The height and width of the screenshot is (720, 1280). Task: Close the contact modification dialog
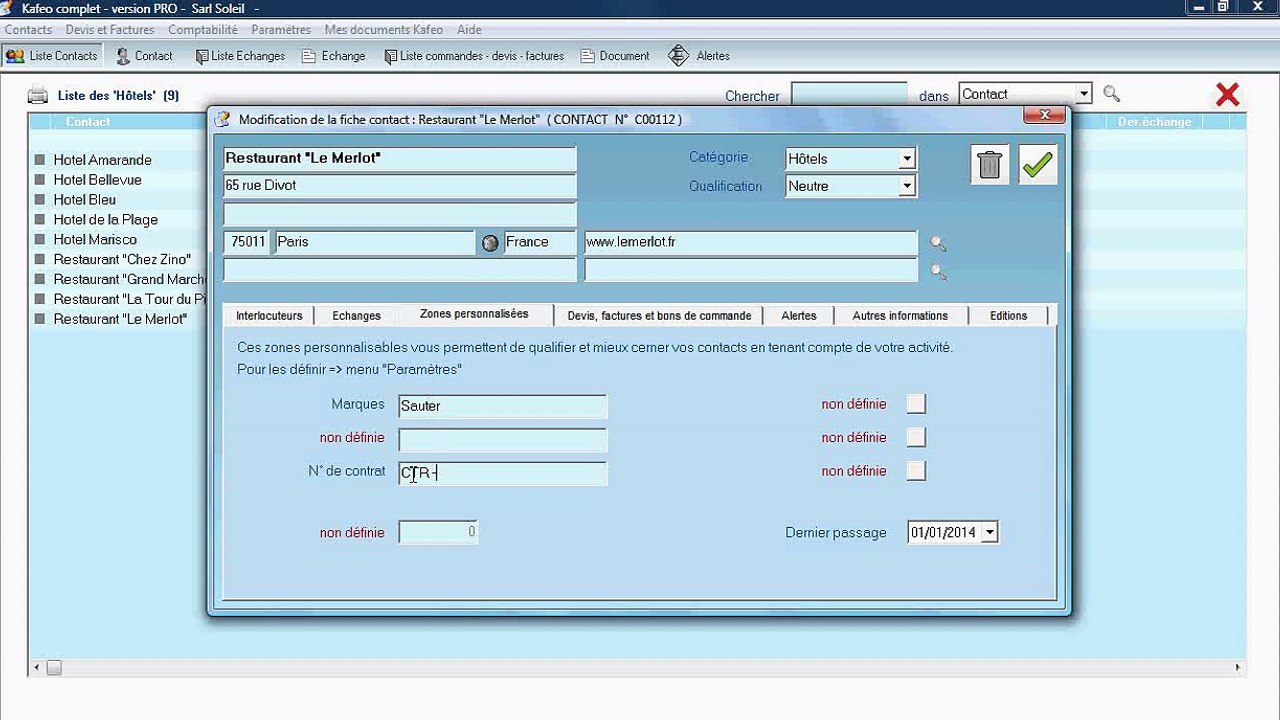[1045, 115]
